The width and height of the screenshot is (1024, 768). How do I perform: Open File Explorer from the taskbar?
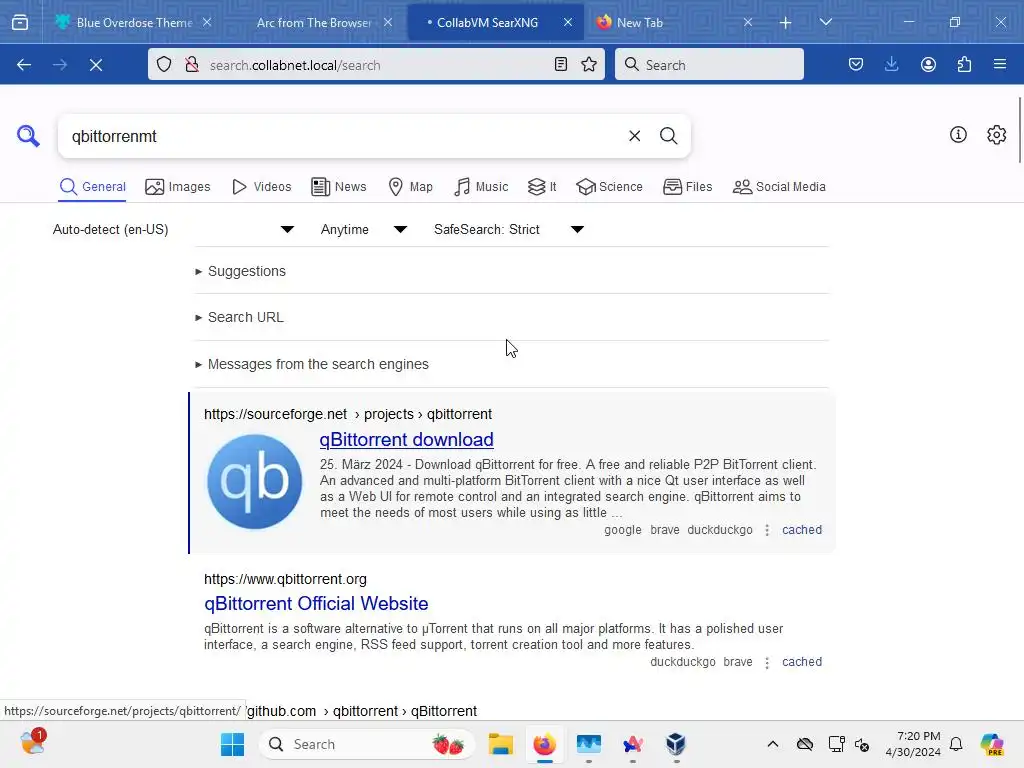tap(501, 744)
